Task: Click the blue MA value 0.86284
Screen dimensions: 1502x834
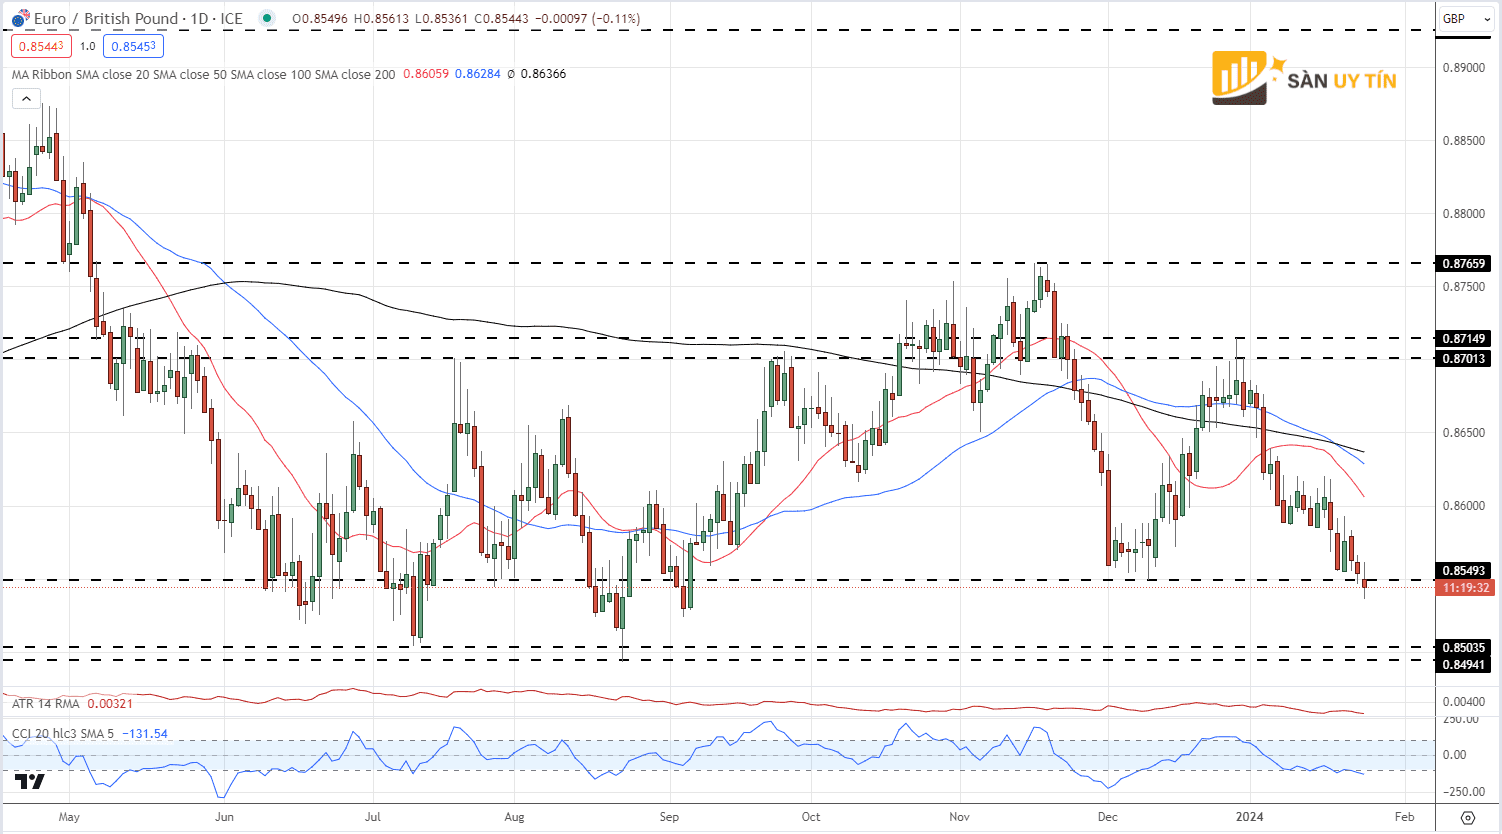Action: pos(478,74)
